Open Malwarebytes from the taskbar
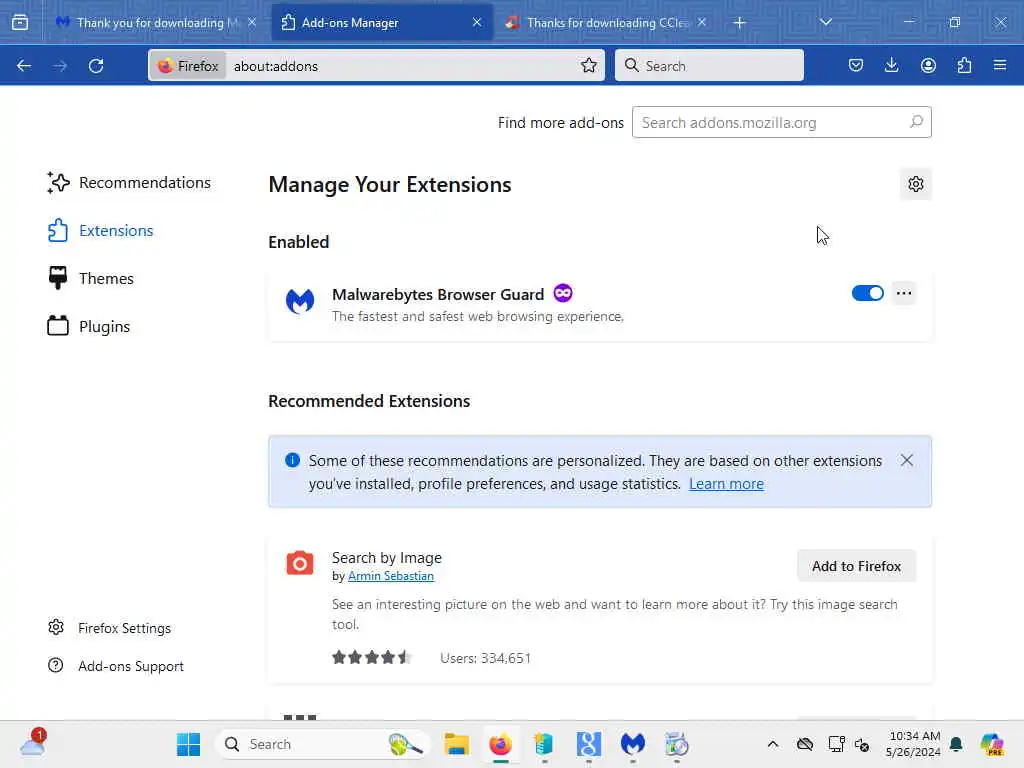 (632, 744)
